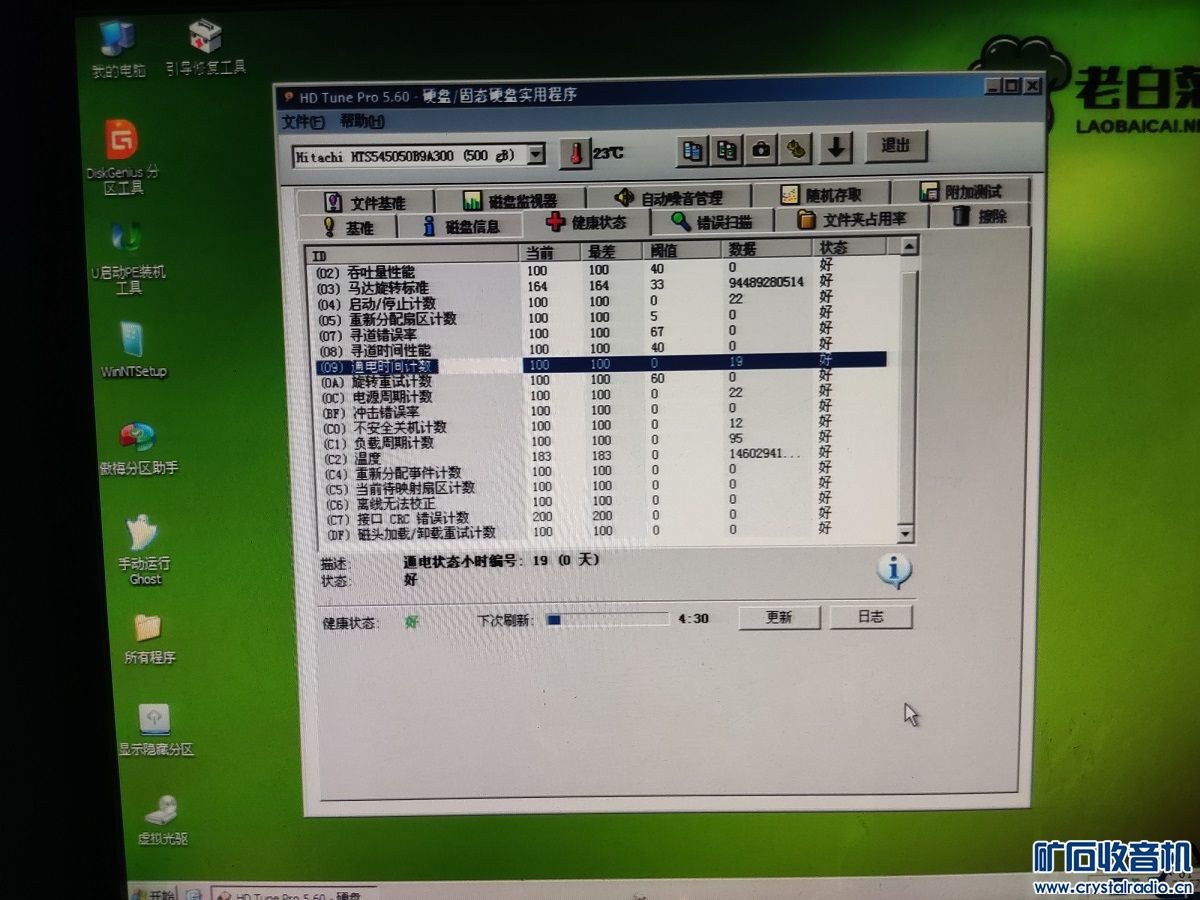Open the 帮助(H) menu
Viewport: 1200px width, 900px height.
[x=362, y=121]
